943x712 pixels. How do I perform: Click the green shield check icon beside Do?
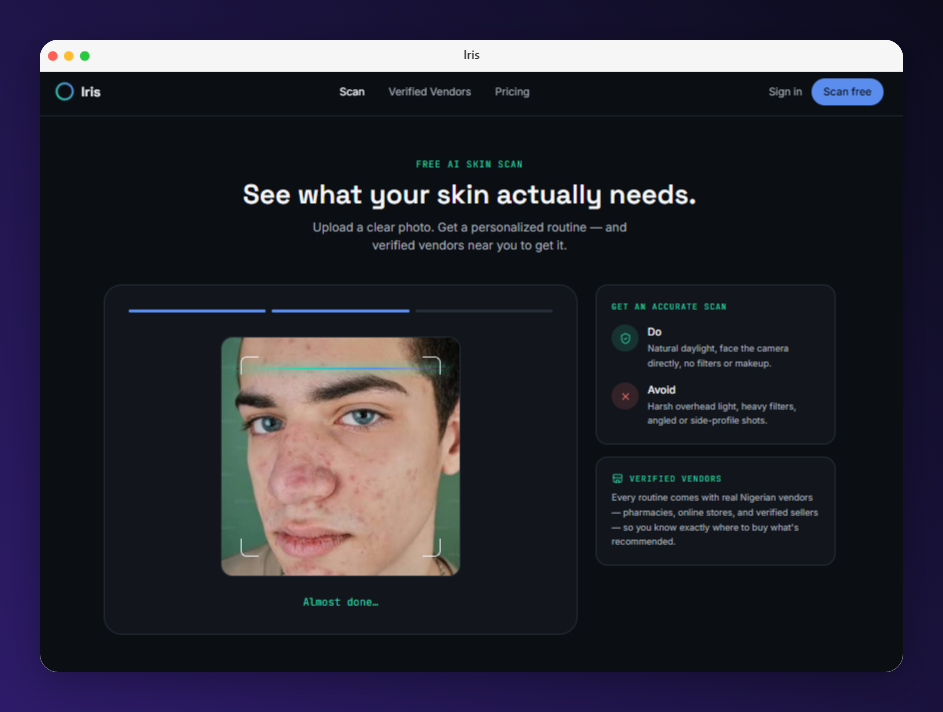[x=625, y=339]
